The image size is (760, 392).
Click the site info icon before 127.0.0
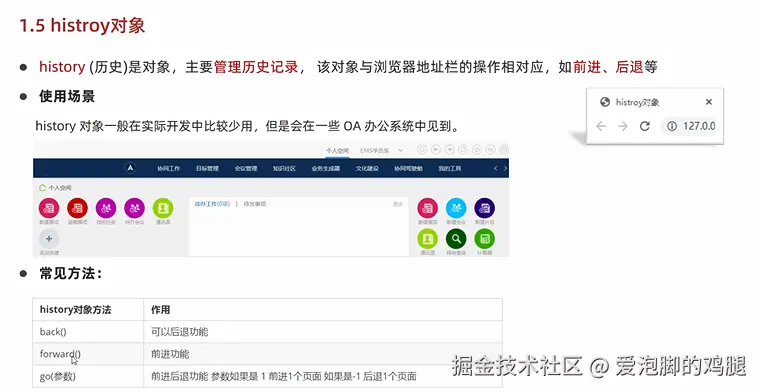coord(672,126)
